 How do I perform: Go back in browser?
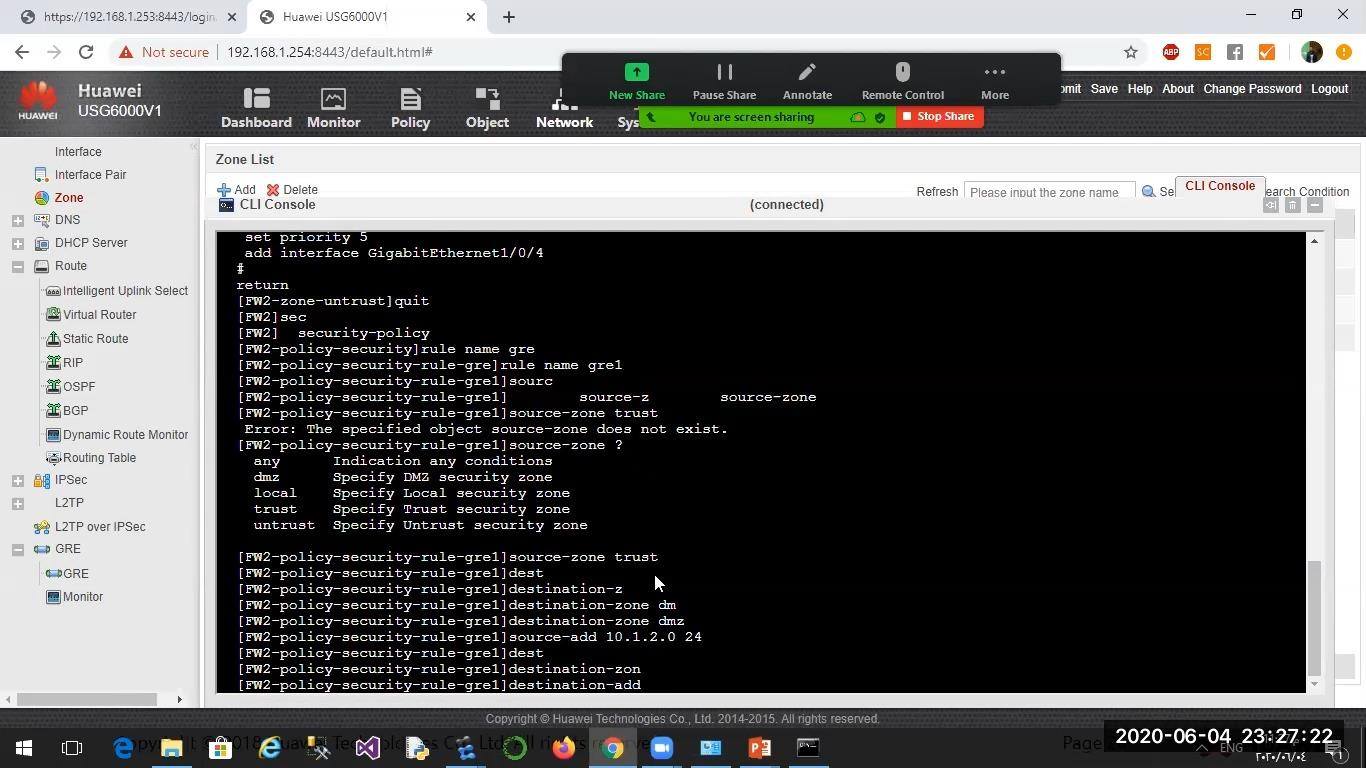click(22, 52)
